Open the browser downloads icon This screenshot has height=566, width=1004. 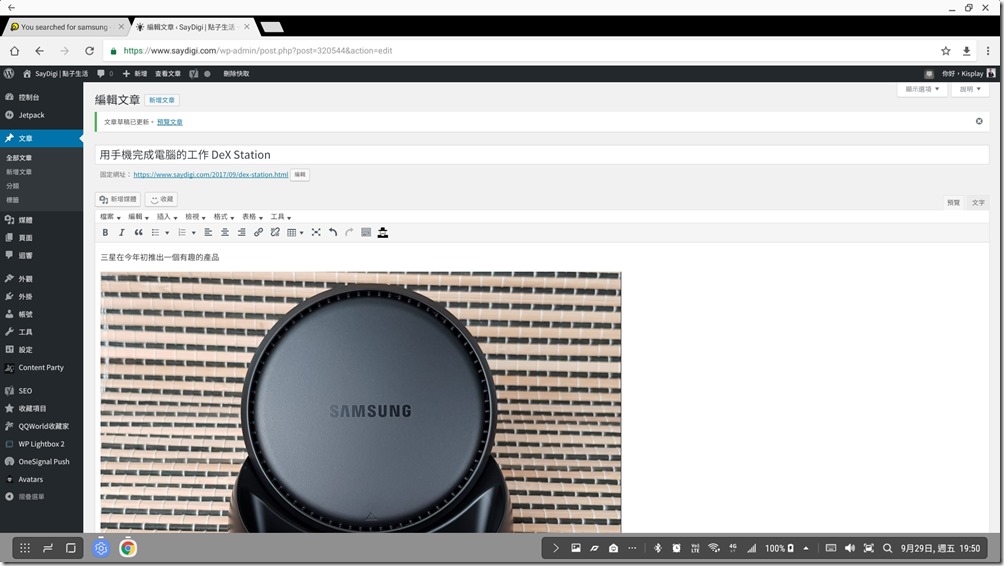966,51
